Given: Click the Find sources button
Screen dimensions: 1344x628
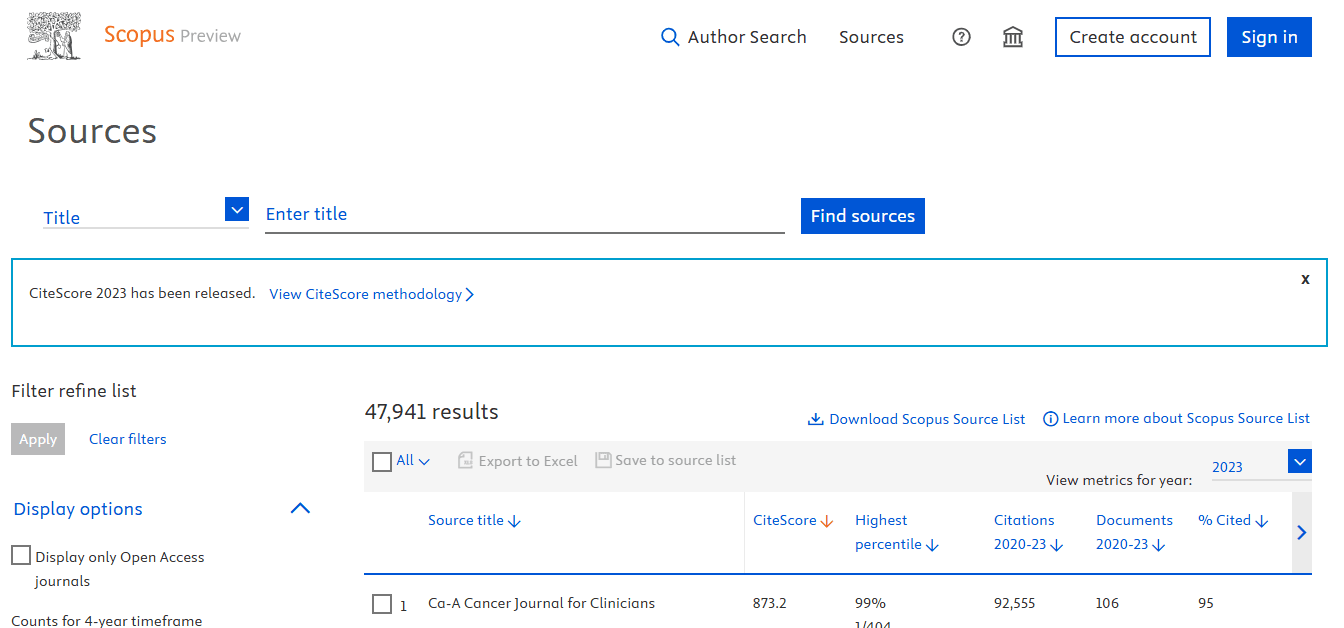Looking at the screenshot, I should pos(862,215).
